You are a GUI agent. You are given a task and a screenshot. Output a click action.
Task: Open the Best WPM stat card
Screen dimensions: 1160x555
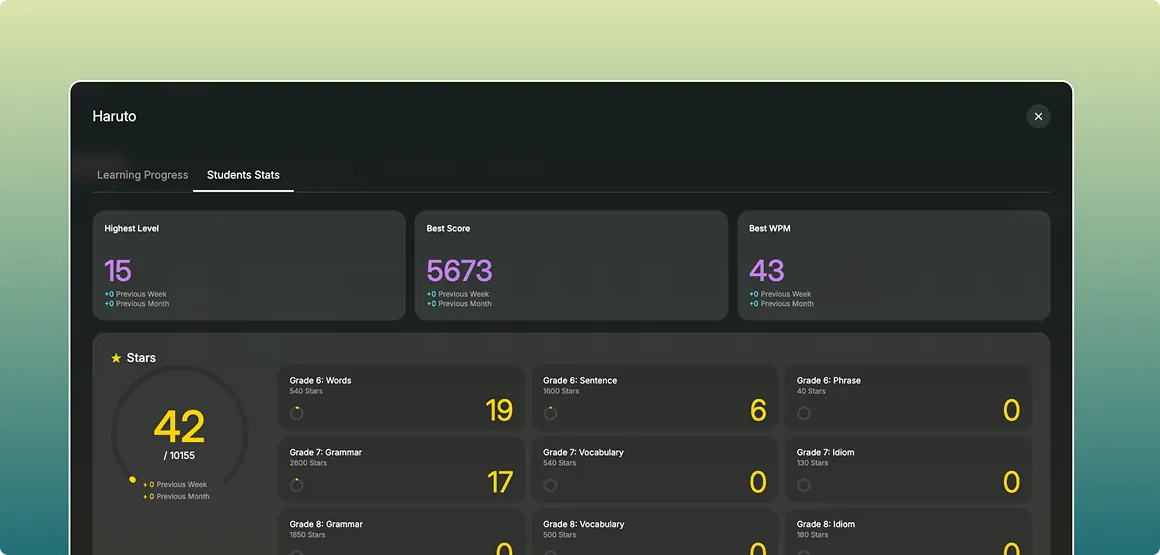[x=893, y=265]
